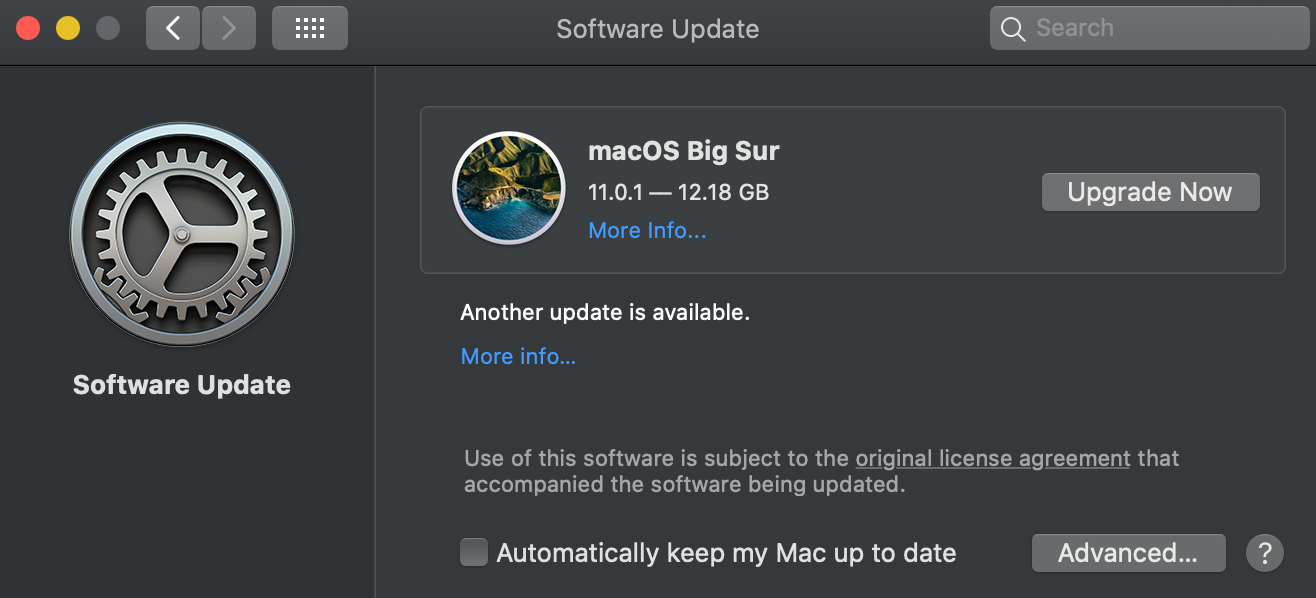Click the macOS Big Sur title text

pos(684,151)
